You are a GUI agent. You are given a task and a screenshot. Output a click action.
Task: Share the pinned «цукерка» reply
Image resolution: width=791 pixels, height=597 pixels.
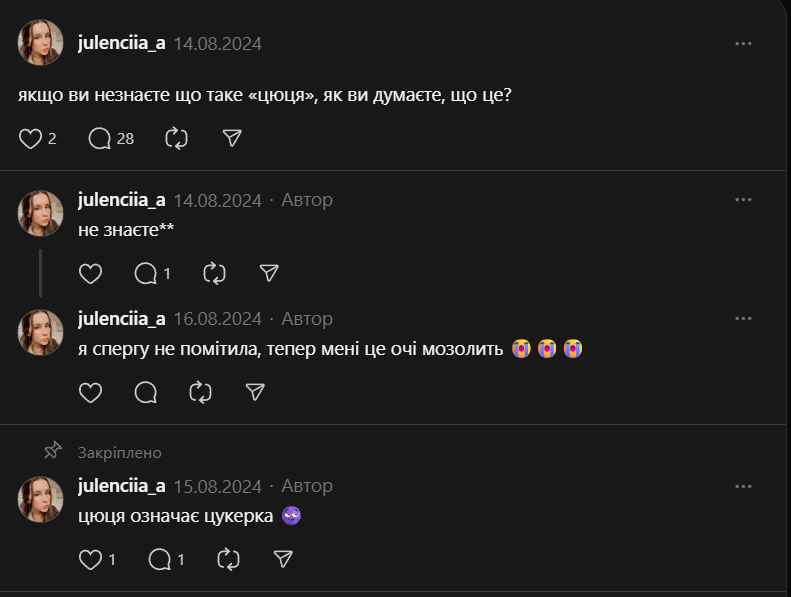click(x=283, y=559)
